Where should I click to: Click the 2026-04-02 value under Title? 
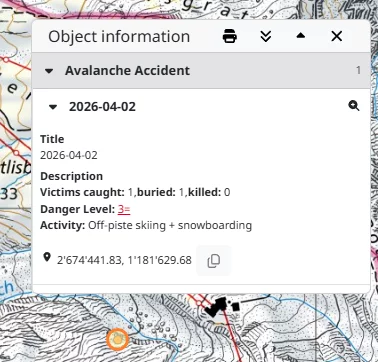69,155
